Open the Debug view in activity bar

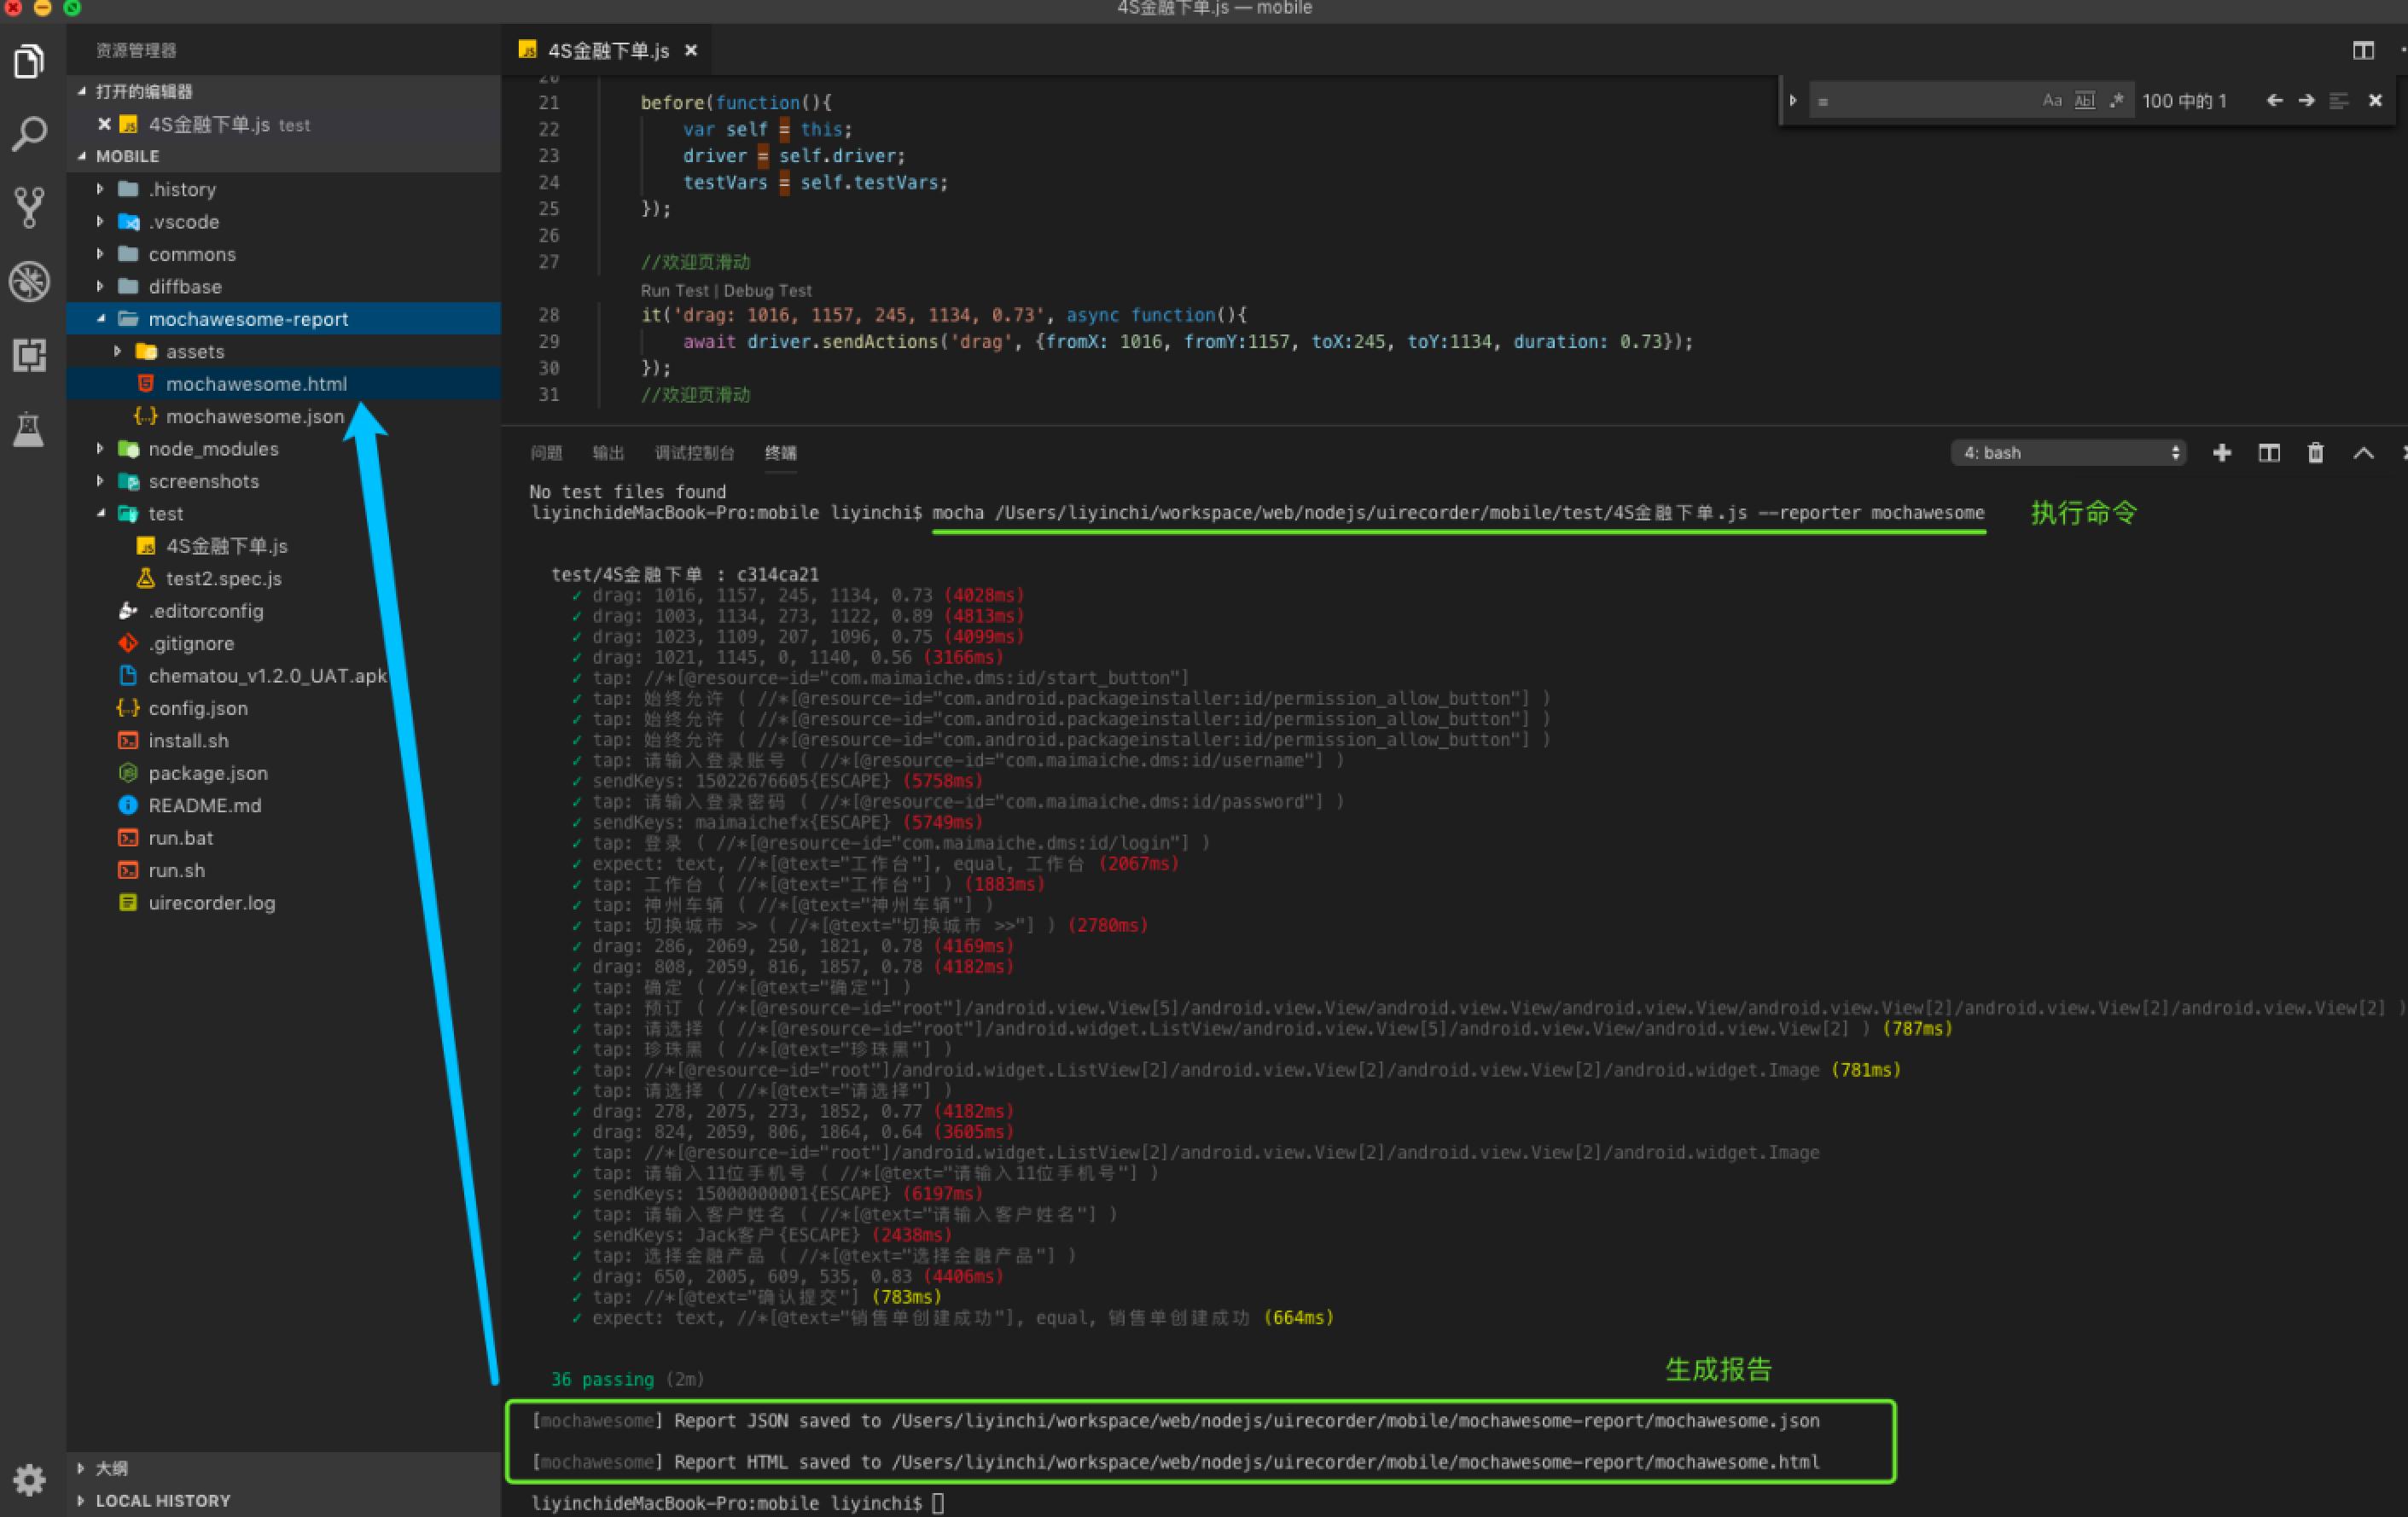pos(29,281)
